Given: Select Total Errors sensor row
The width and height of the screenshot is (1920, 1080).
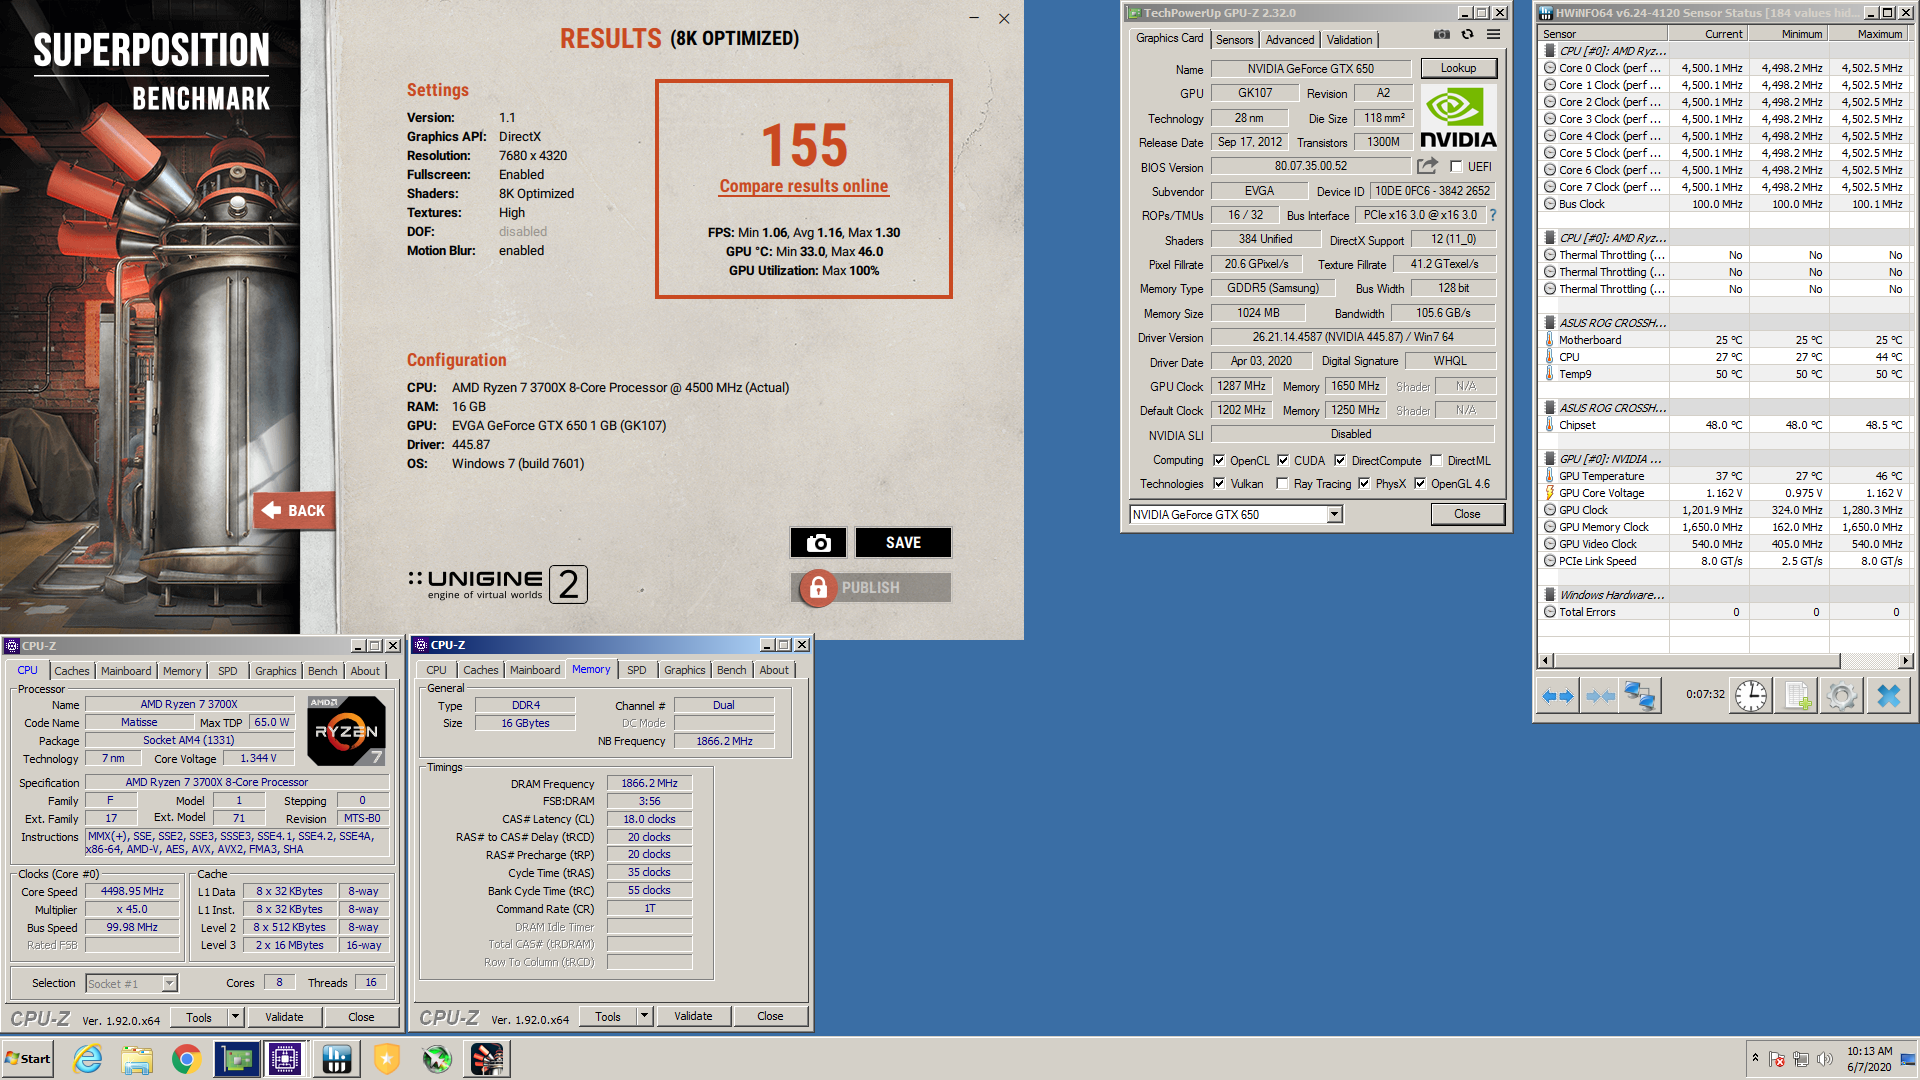Looking at the screenshot, I should pyautogui.click(x=1723, y=612).
